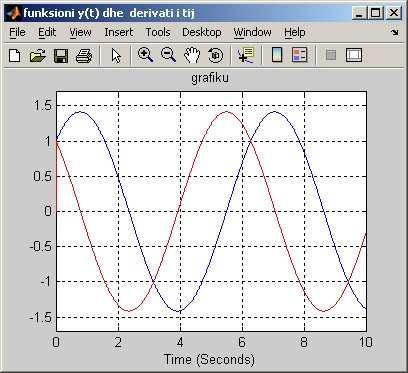408x373 pixels.
Task: Open the File menu
Action: (x=17, y=32)
